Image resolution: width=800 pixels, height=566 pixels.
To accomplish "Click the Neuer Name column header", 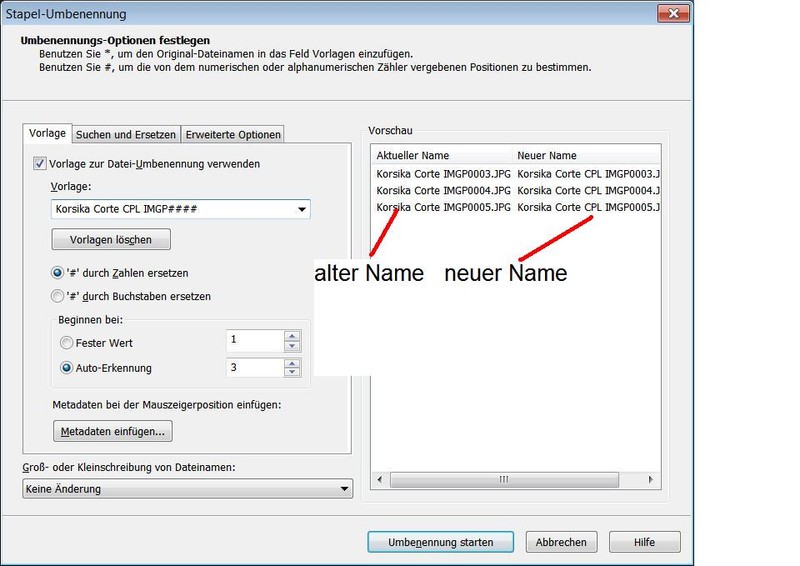I will [x=586, y=156].
